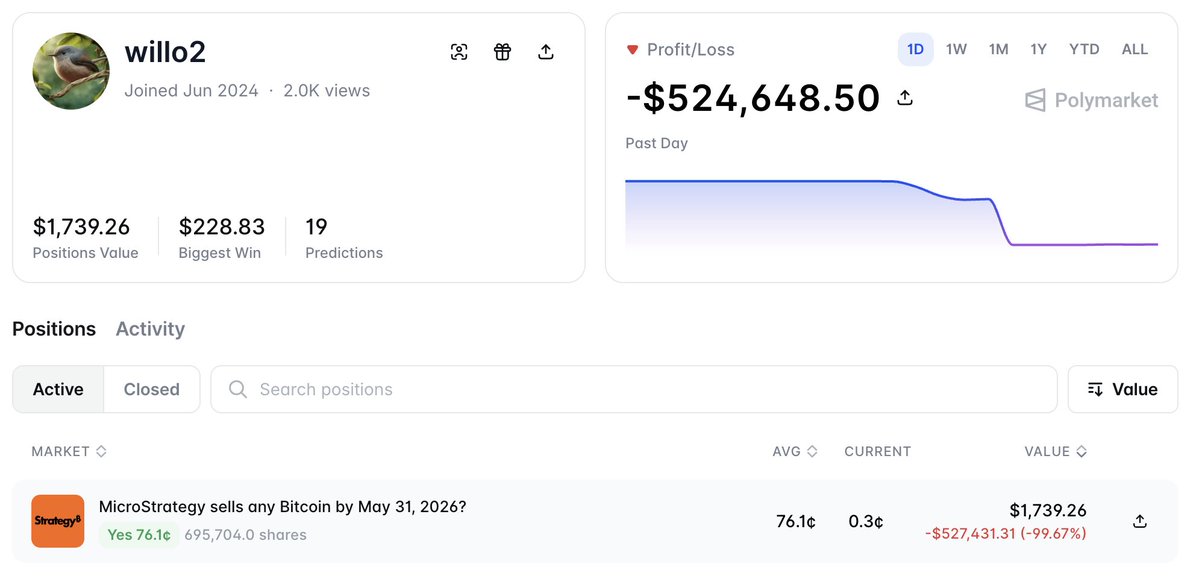Click the $1,739.26 Positions Value stat

pos(85,238)
